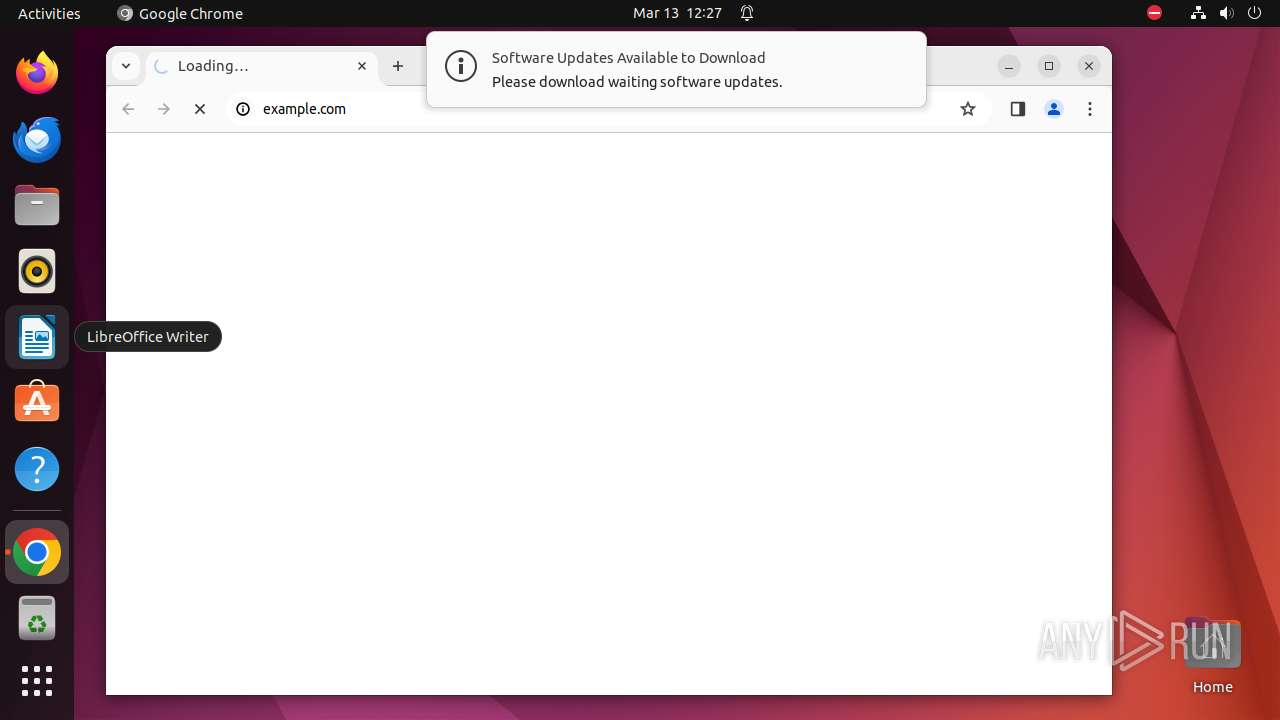Open the Activities overview

pyautogui.click(x=49, y=13)
